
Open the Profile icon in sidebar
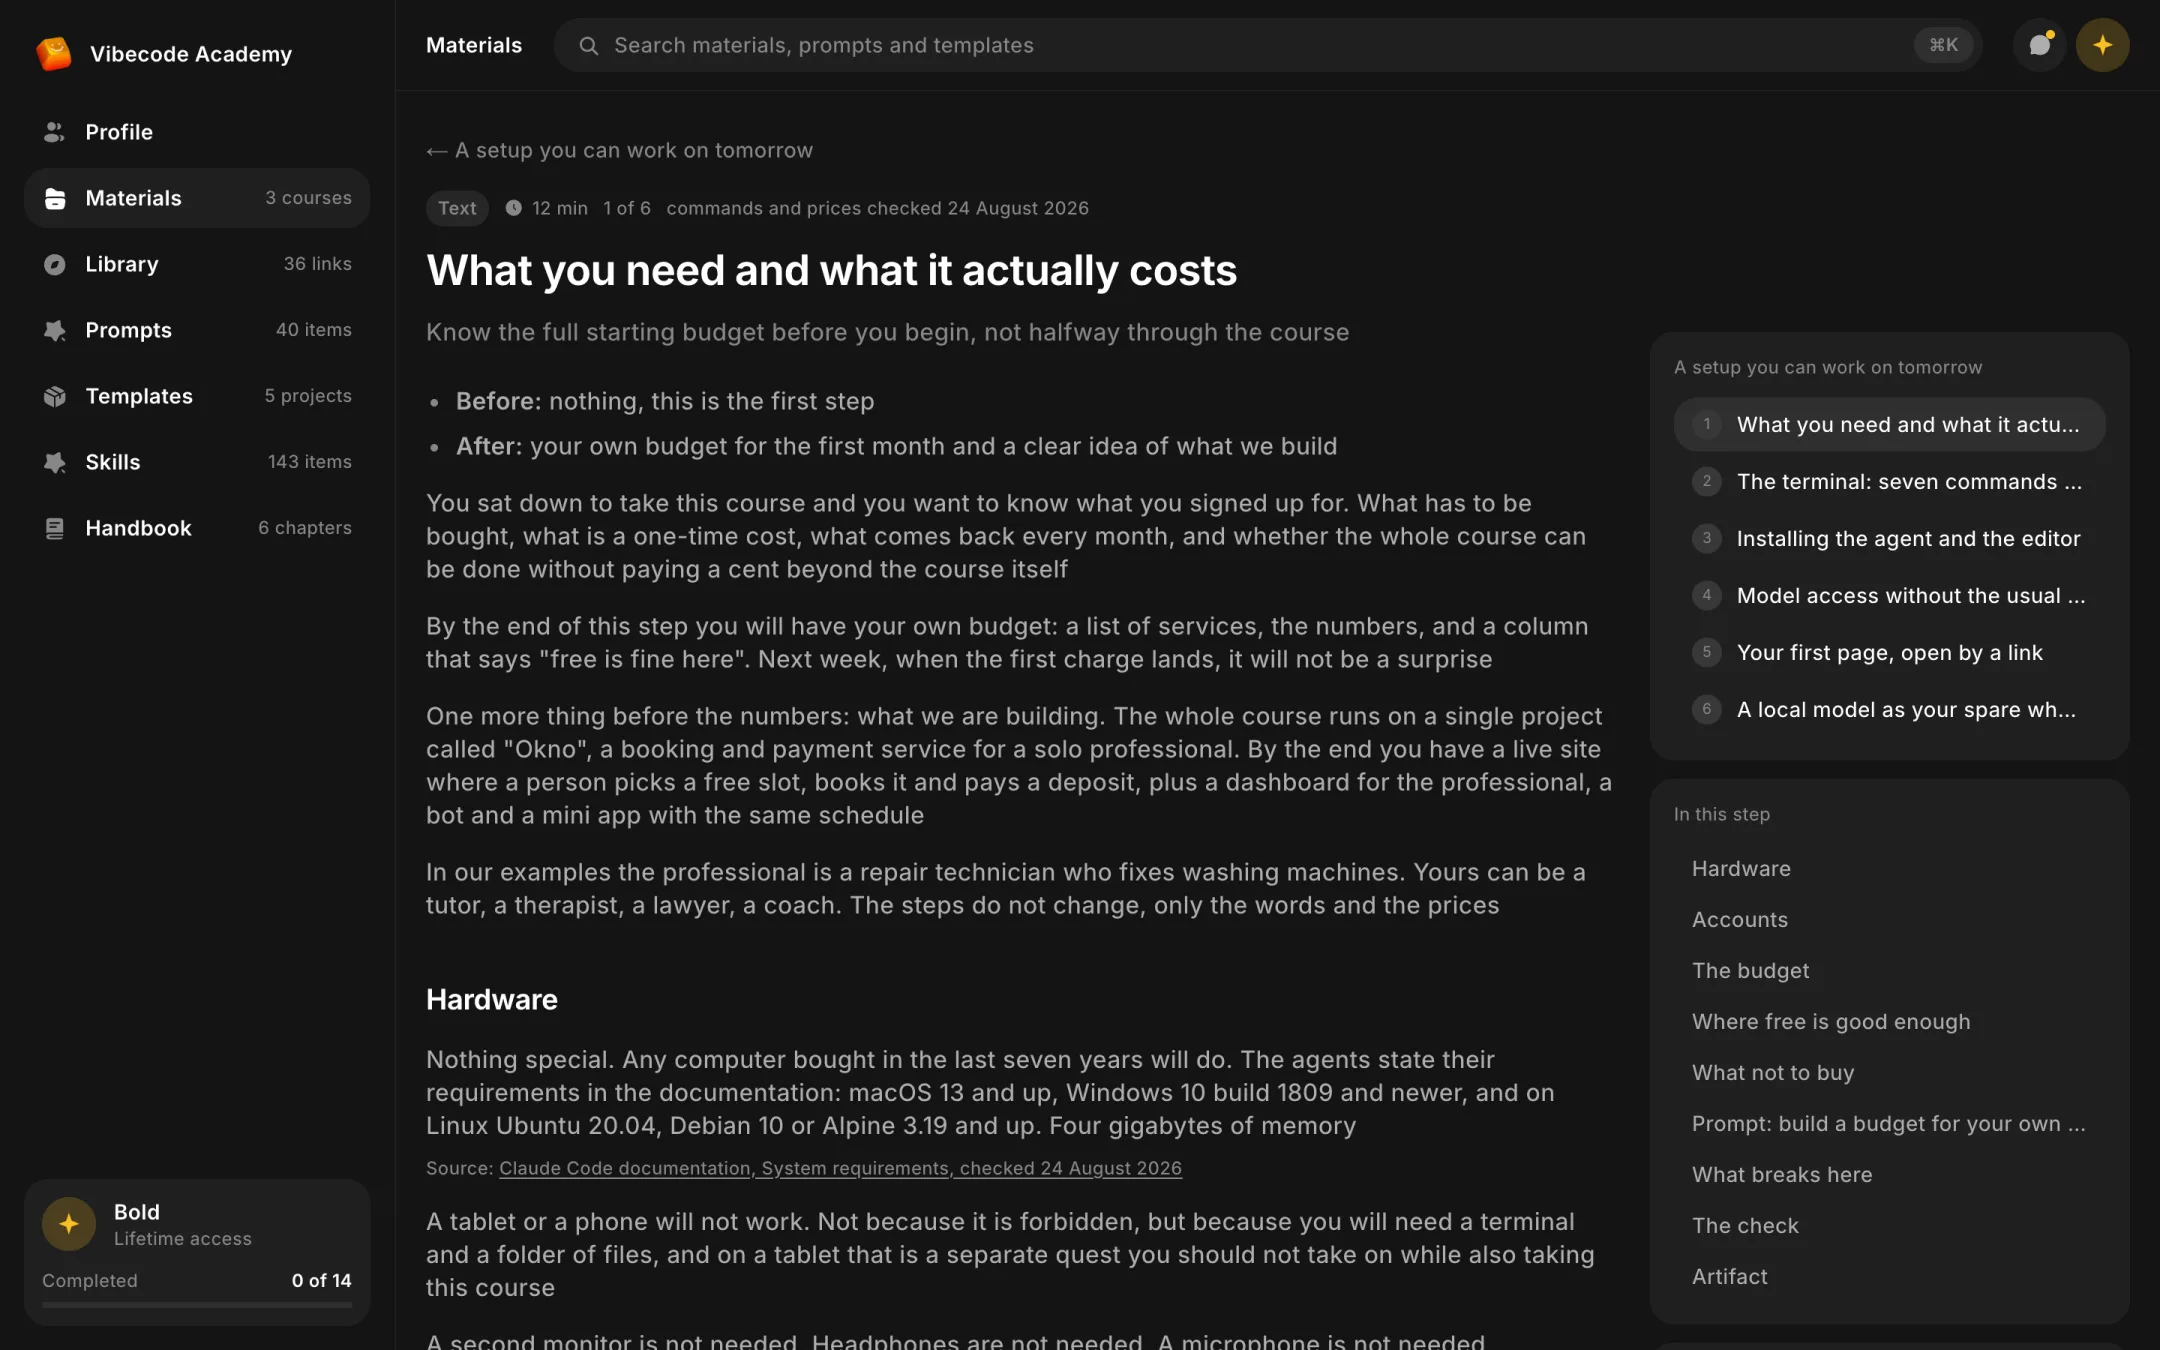pyautogui.click(x=54, y=132)
